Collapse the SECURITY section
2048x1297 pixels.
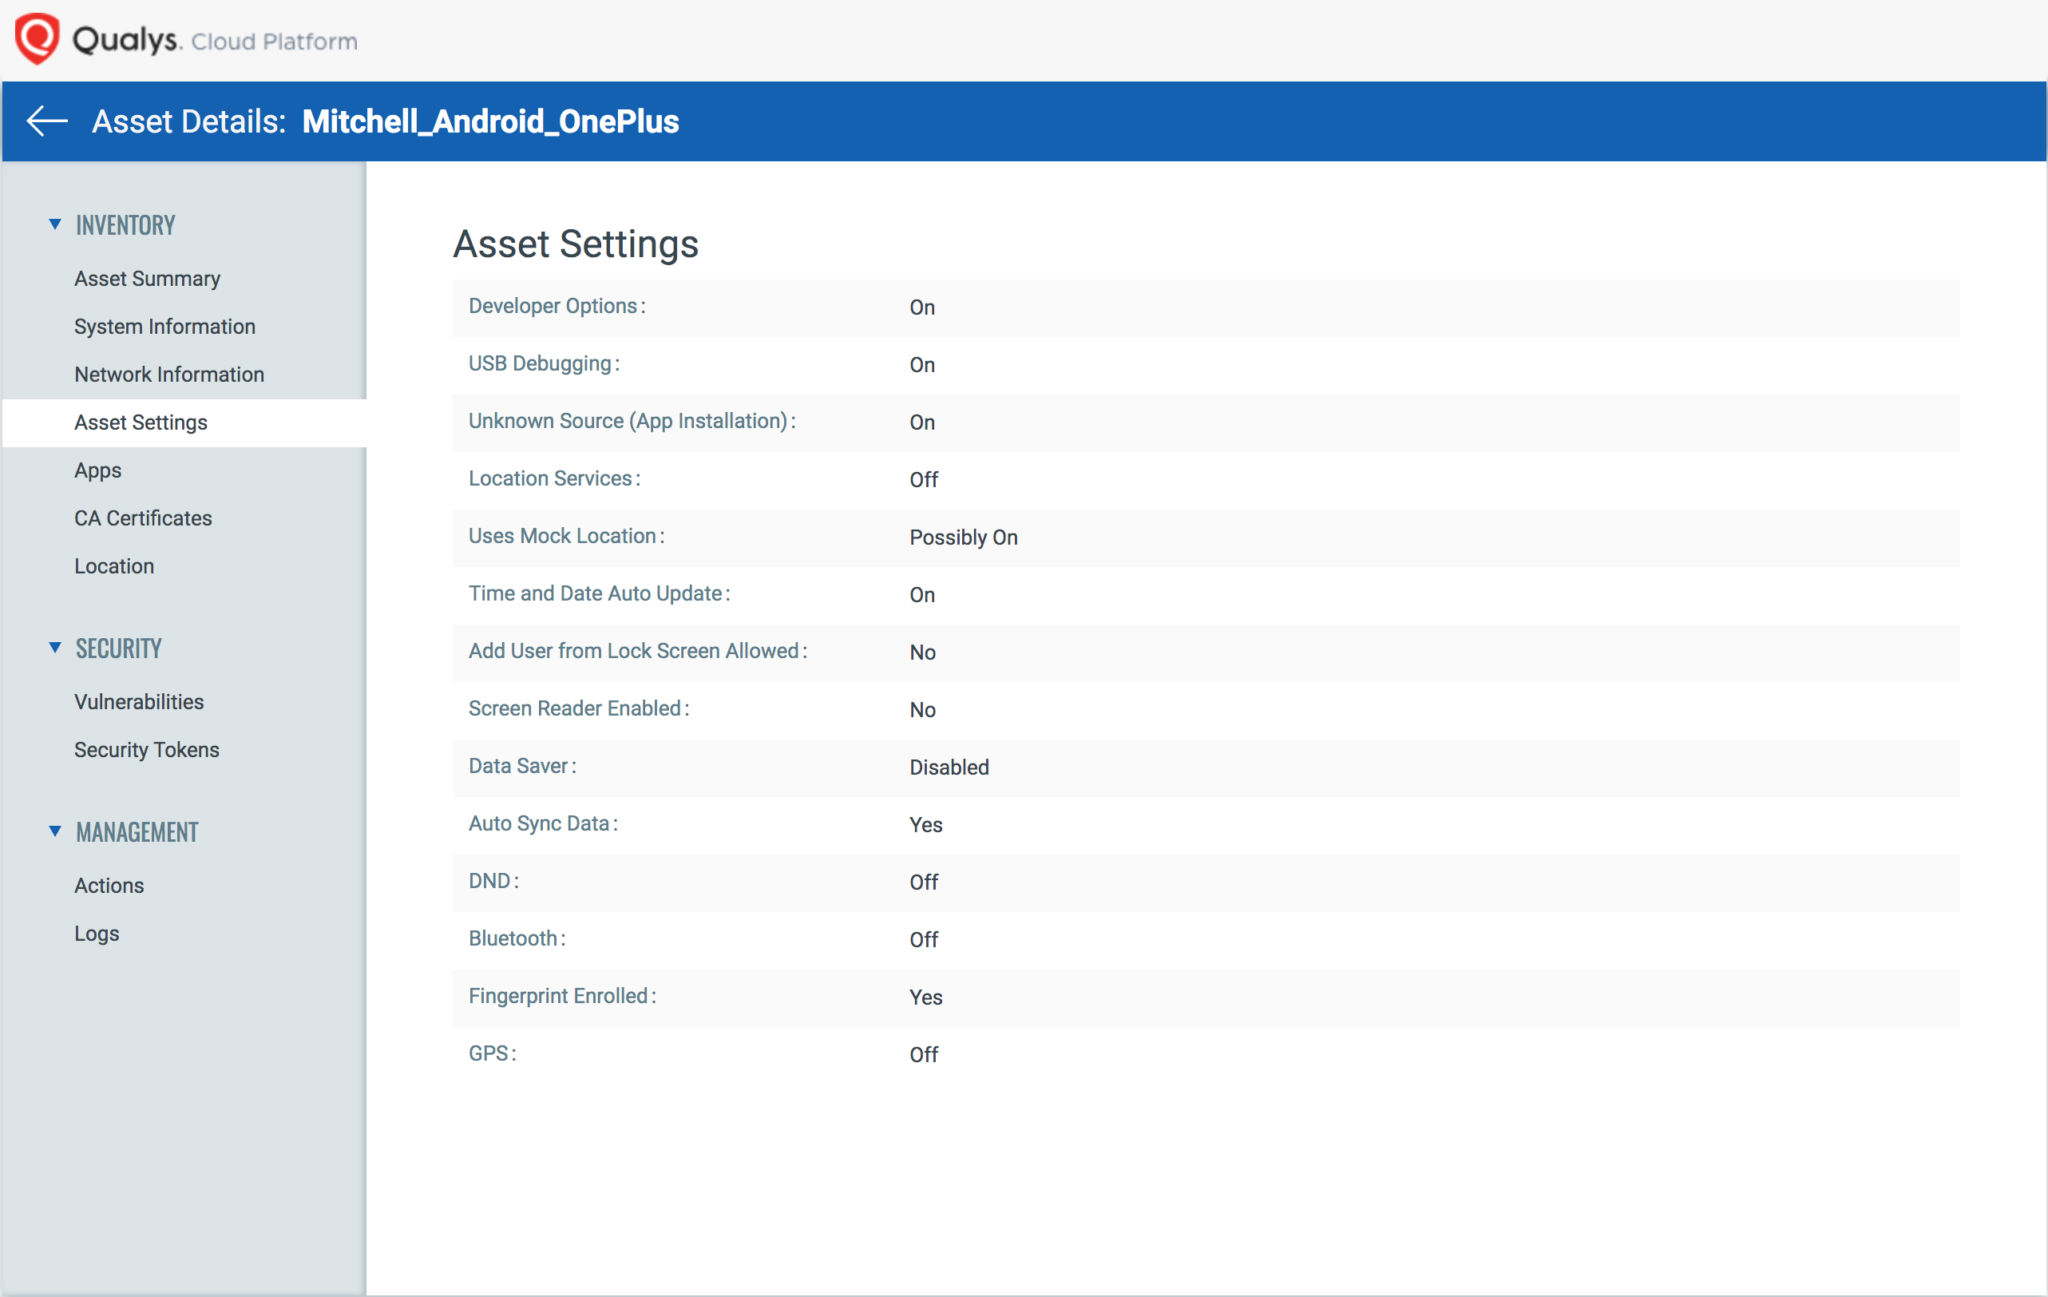[56, 648]
